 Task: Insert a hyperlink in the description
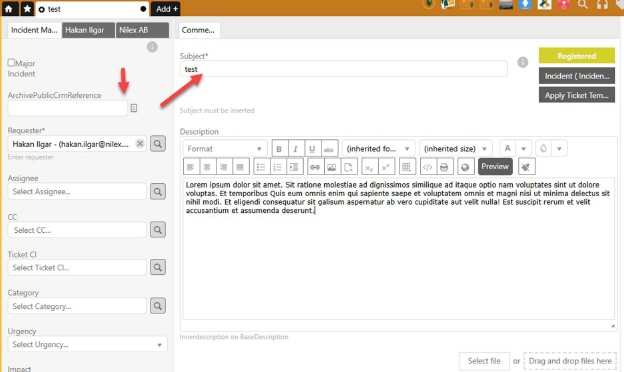[315, 167]
